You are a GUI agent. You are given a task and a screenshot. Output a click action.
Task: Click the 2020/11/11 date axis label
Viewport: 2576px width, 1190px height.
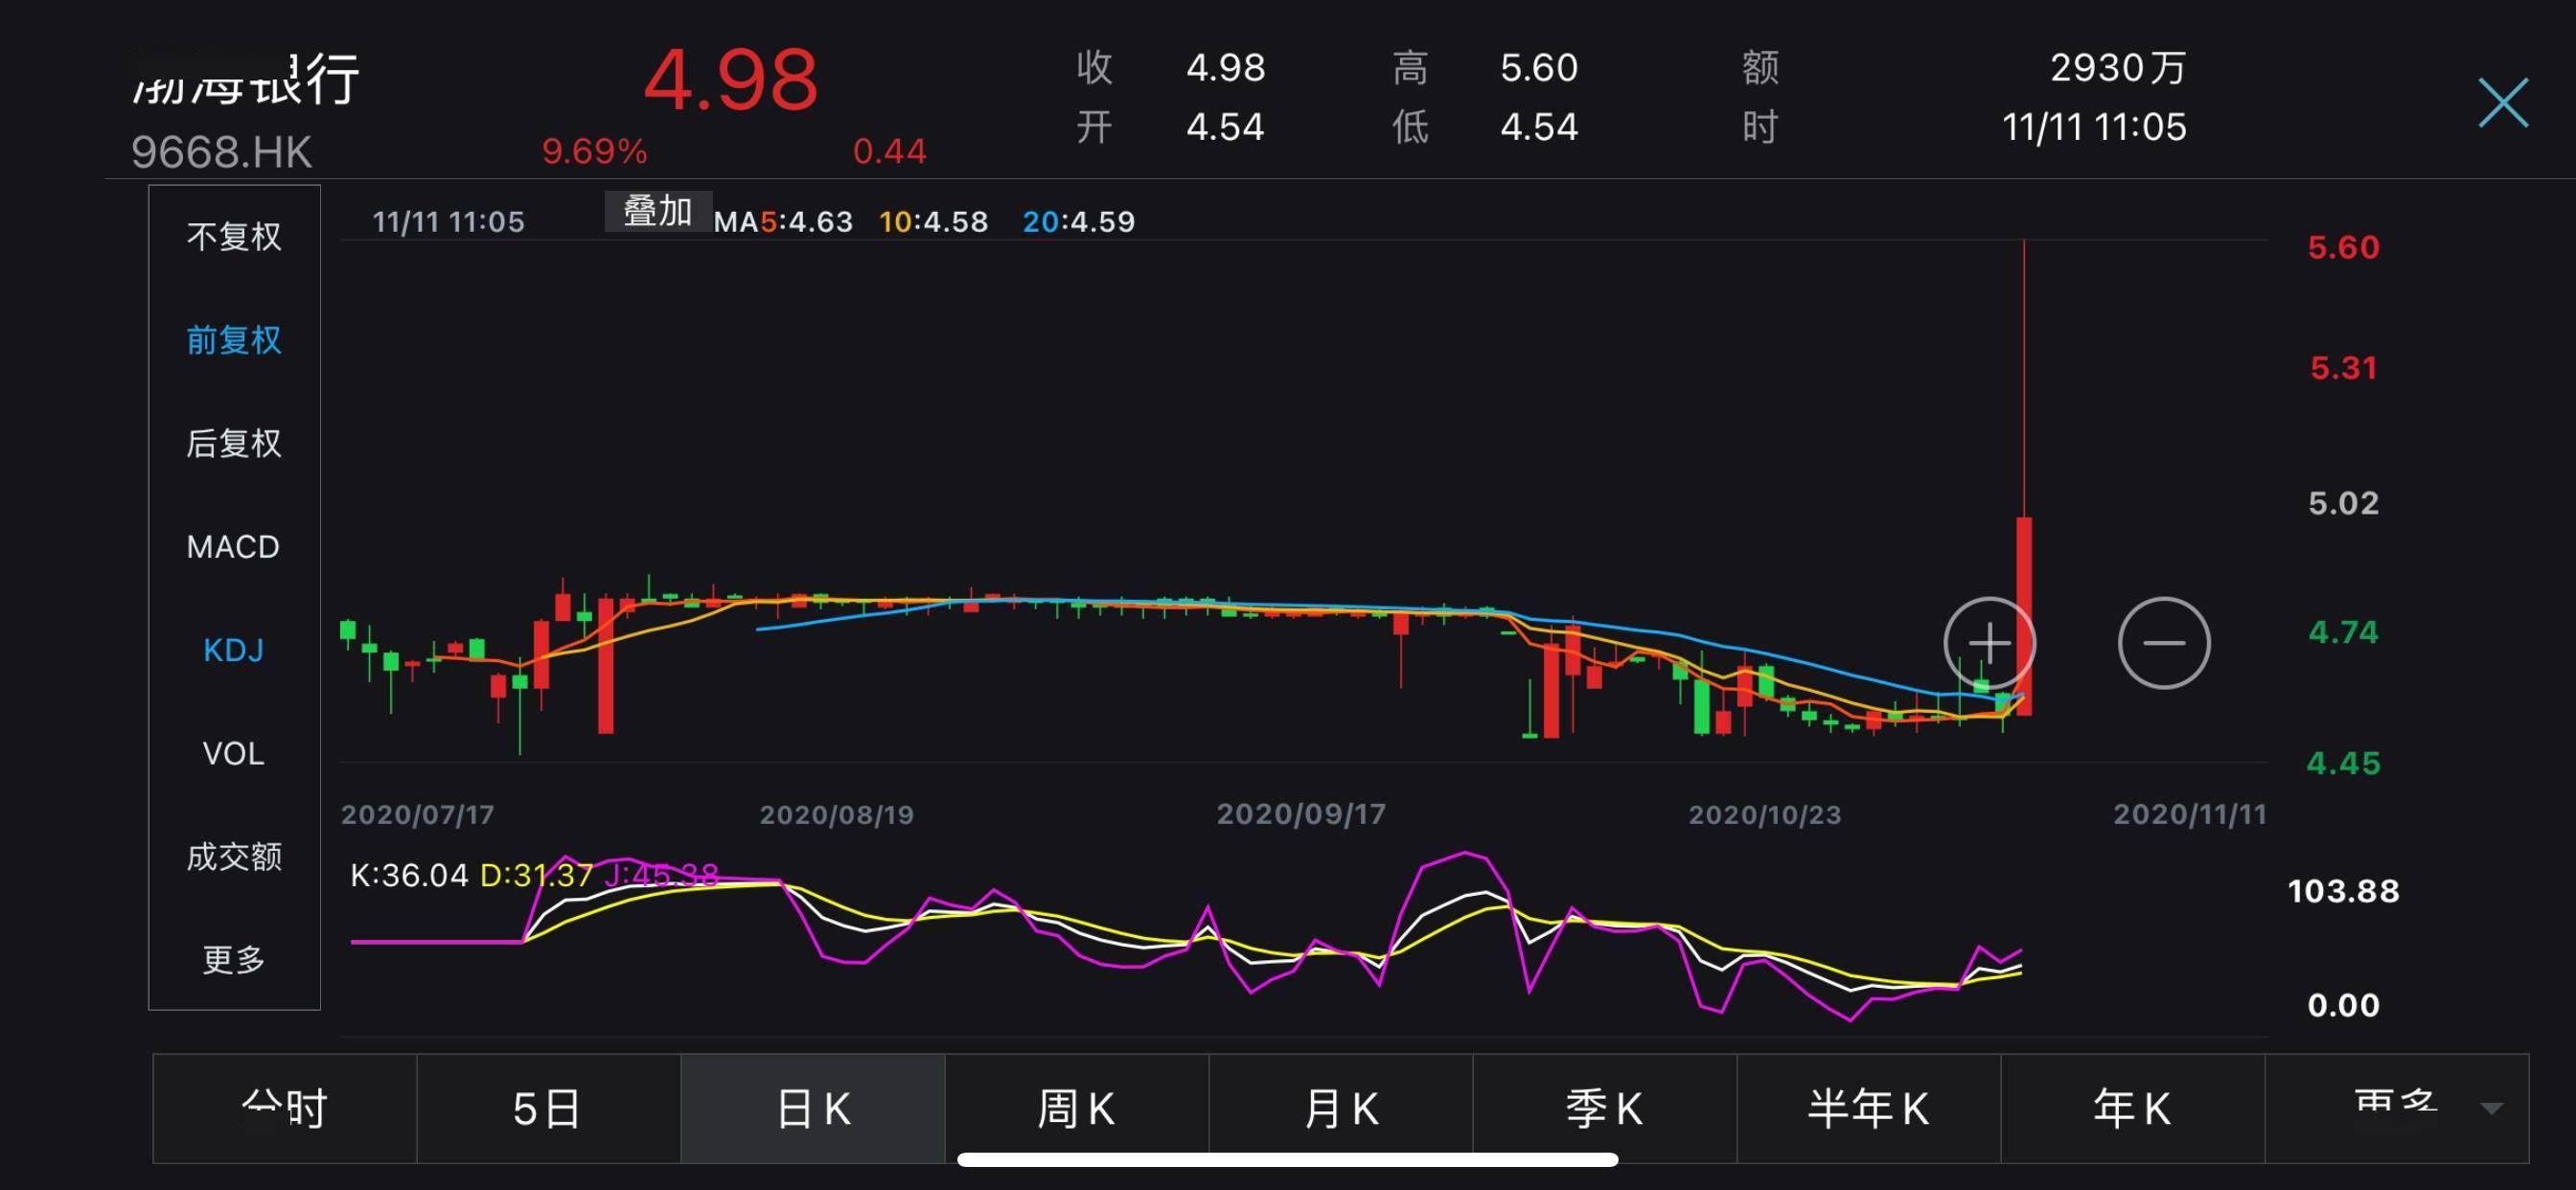tap(2190, 815)
